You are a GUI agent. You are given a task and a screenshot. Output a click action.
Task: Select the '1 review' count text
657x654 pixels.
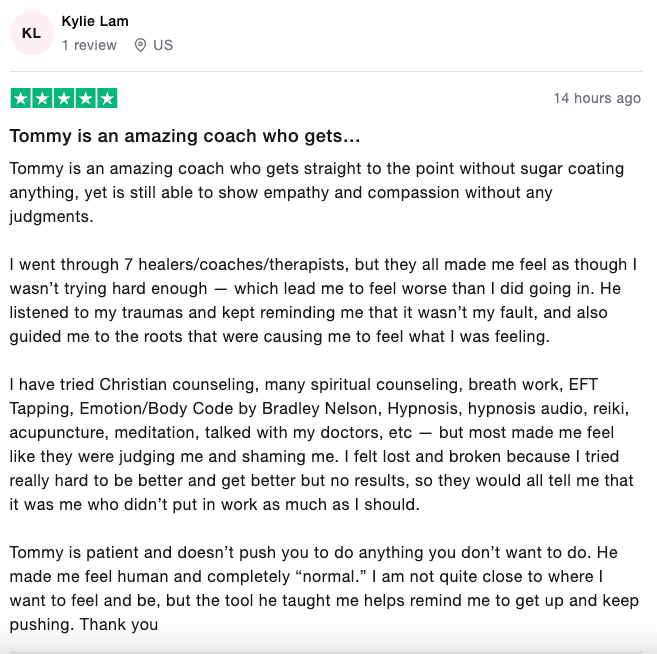point(89,45)
